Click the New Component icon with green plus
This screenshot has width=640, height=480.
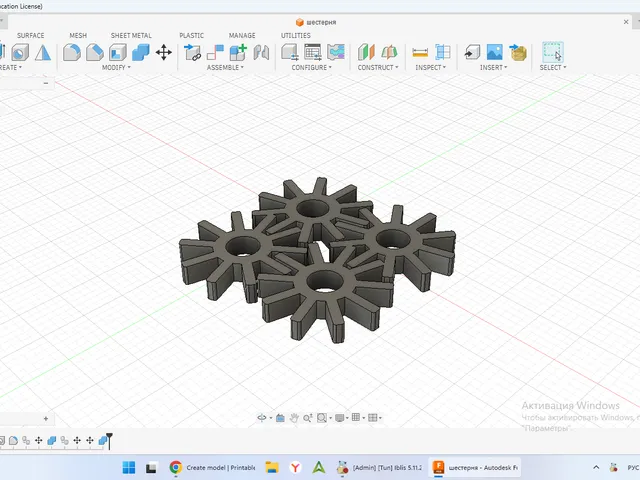click(x=238, y=52)
